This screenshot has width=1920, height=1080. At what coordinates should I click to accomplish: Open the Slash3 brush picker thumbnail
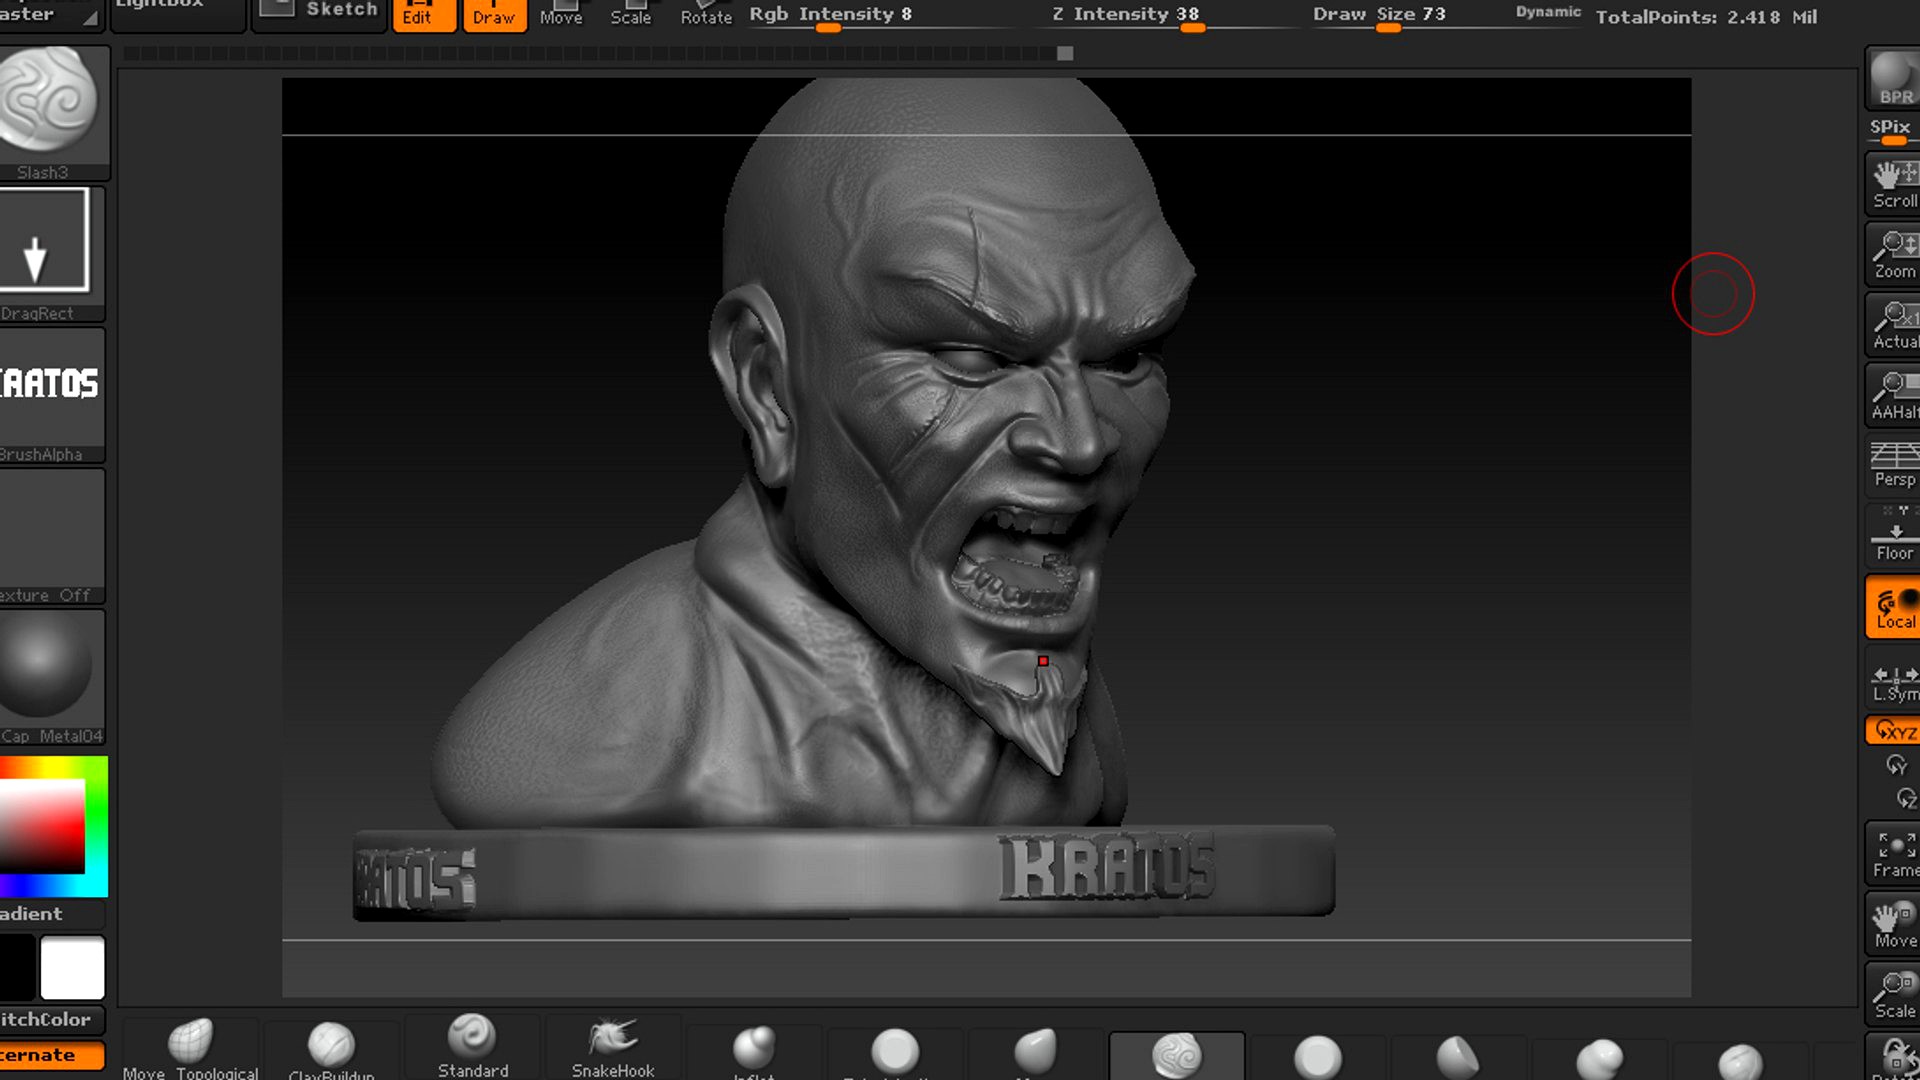(x=52, y=112)
